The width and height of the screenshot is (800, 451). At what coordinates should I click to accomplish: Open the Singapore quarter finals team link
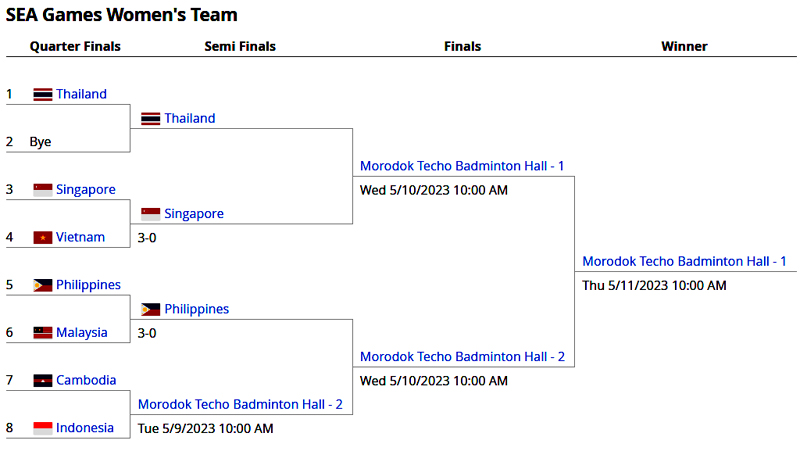coord(86,190)
